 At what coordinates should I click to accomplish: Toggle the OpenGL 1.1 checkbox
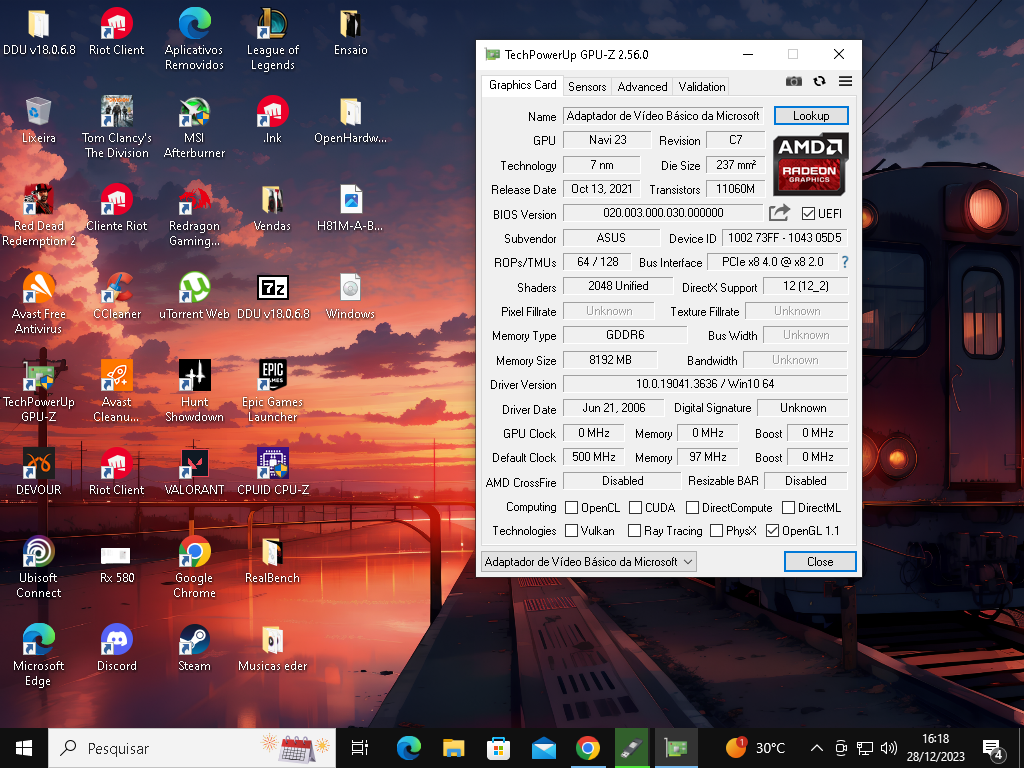[x=773, y=530]
